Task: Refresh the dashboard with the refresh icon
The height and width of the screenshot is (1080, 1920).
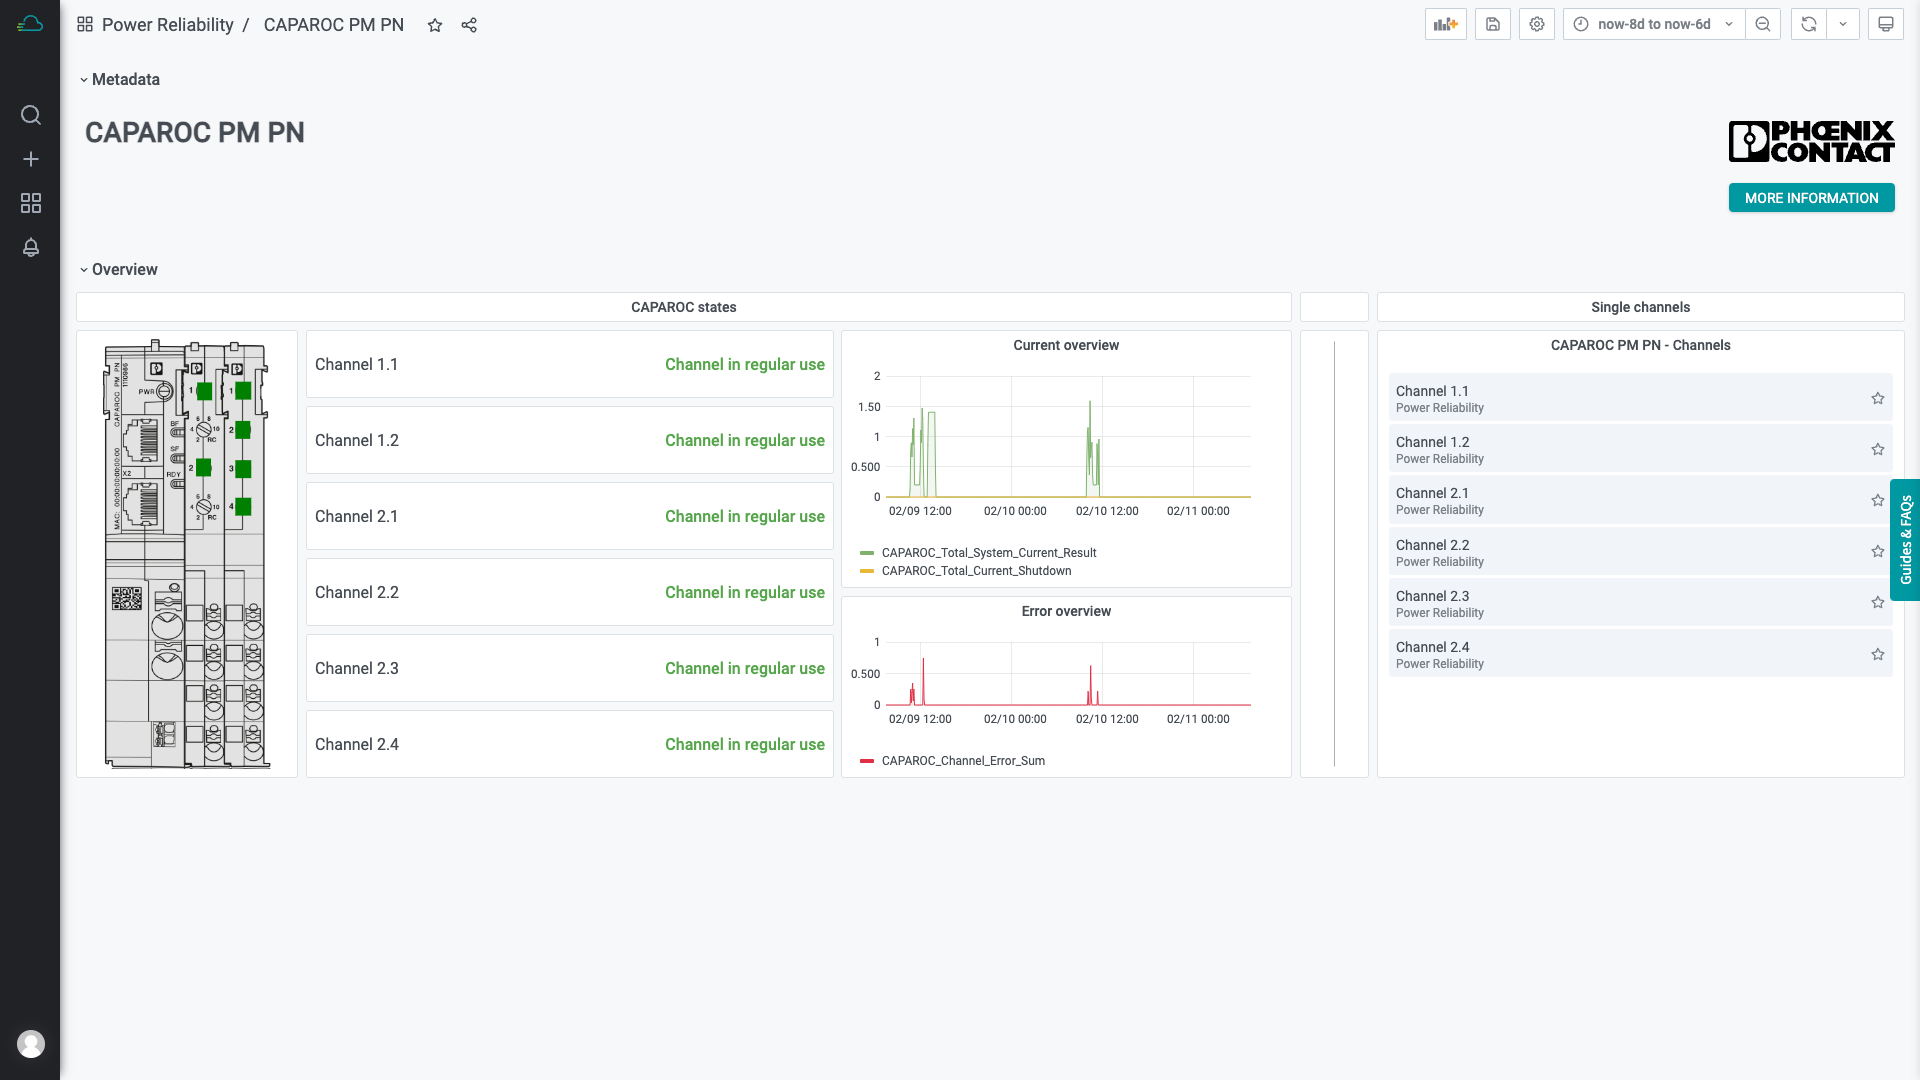Action: point(1807,24)
